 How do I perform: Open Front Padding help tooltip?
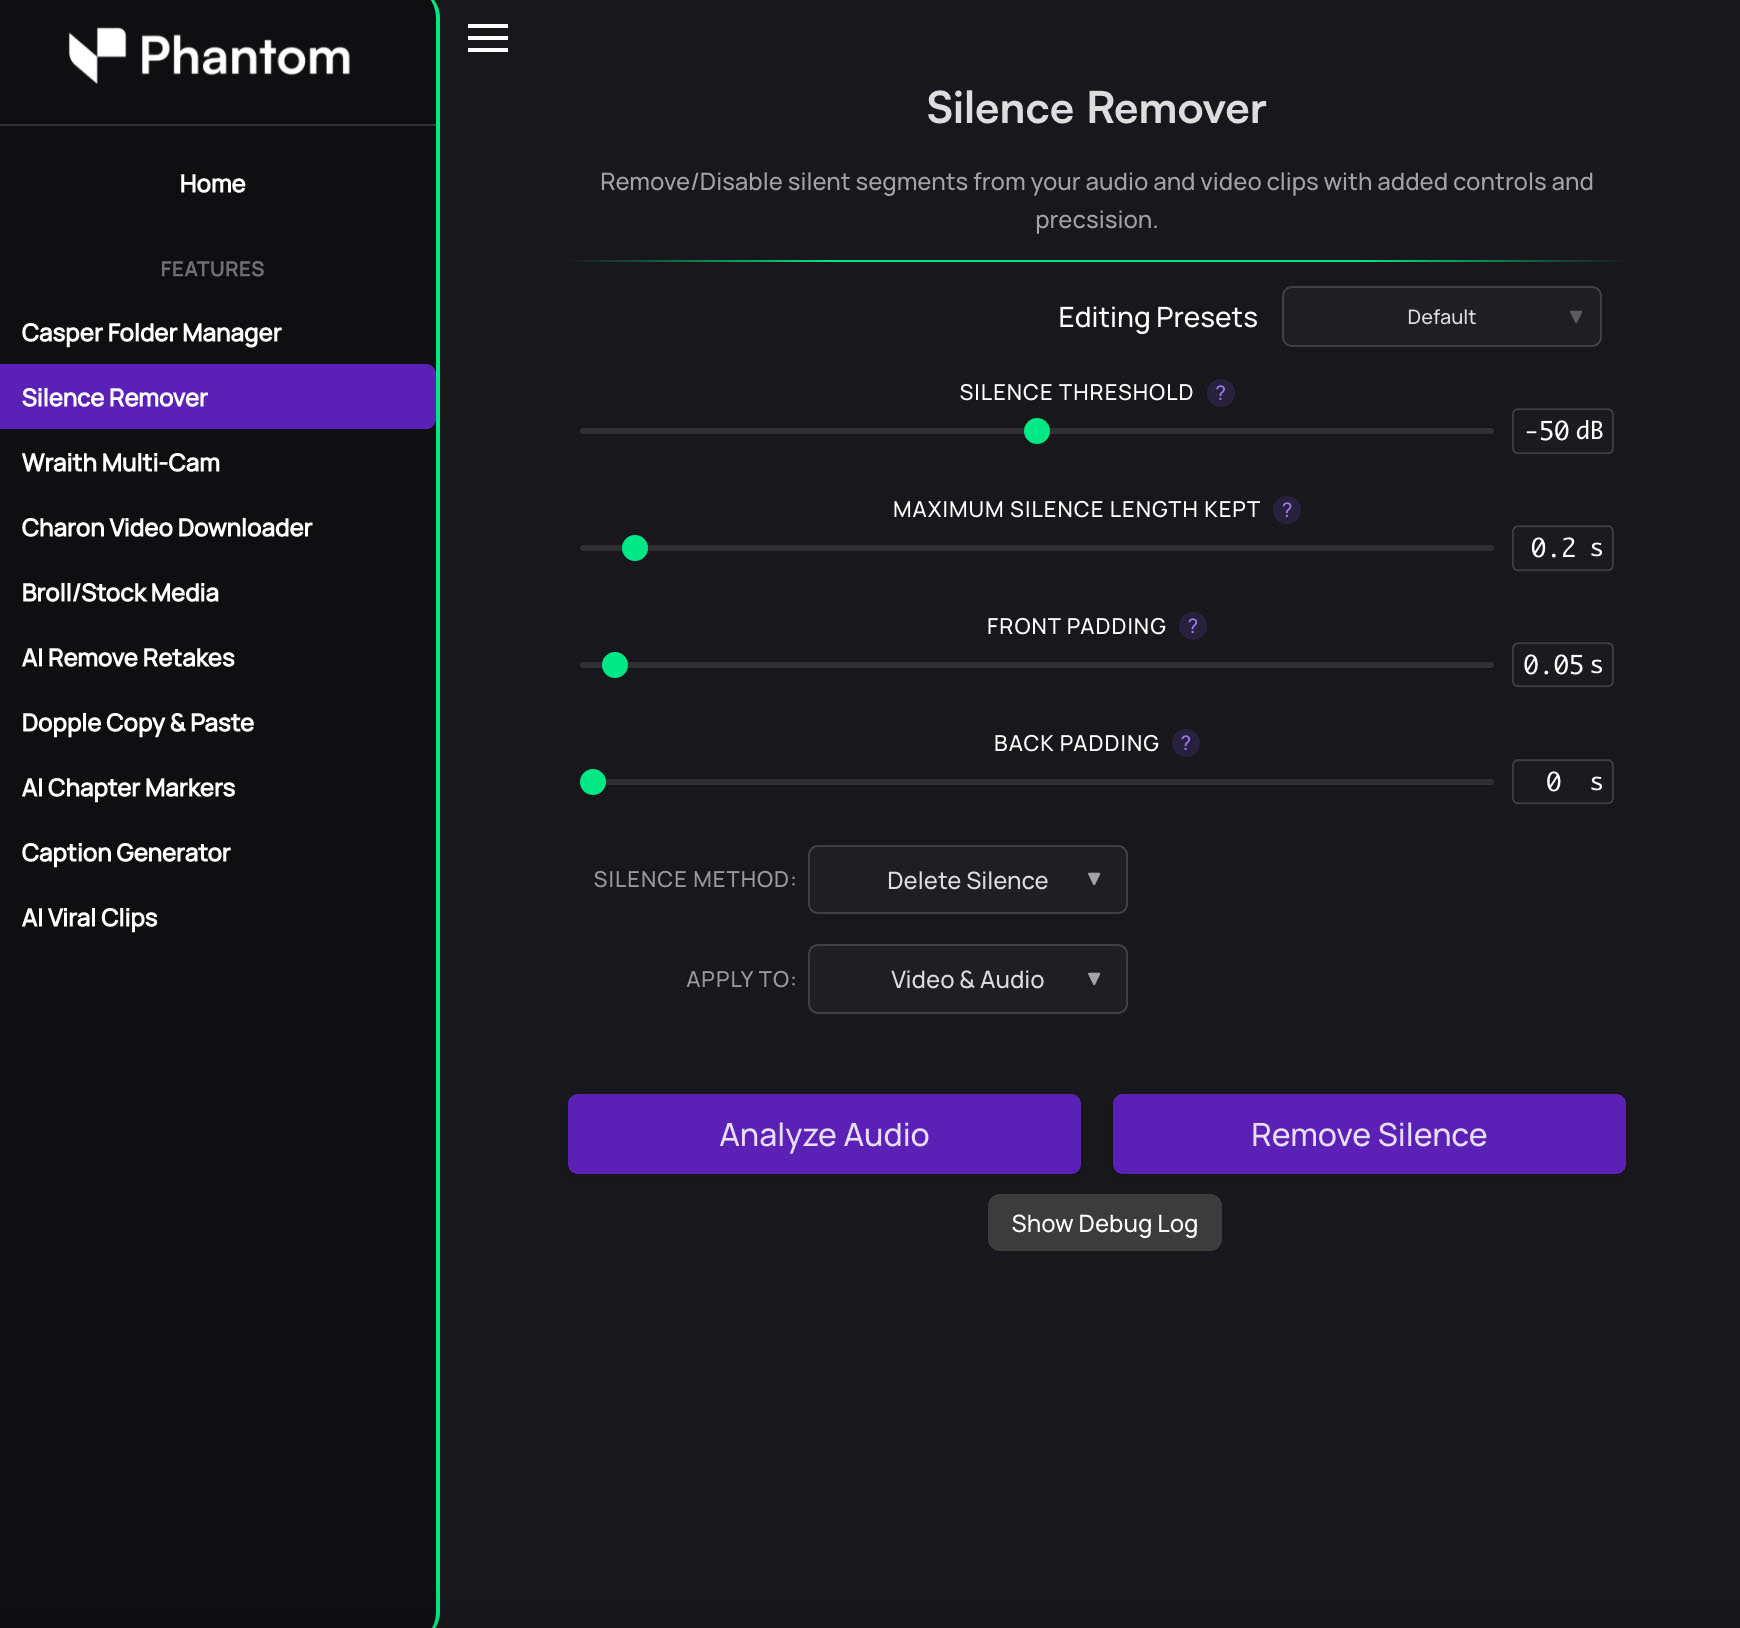[1193, 627]
